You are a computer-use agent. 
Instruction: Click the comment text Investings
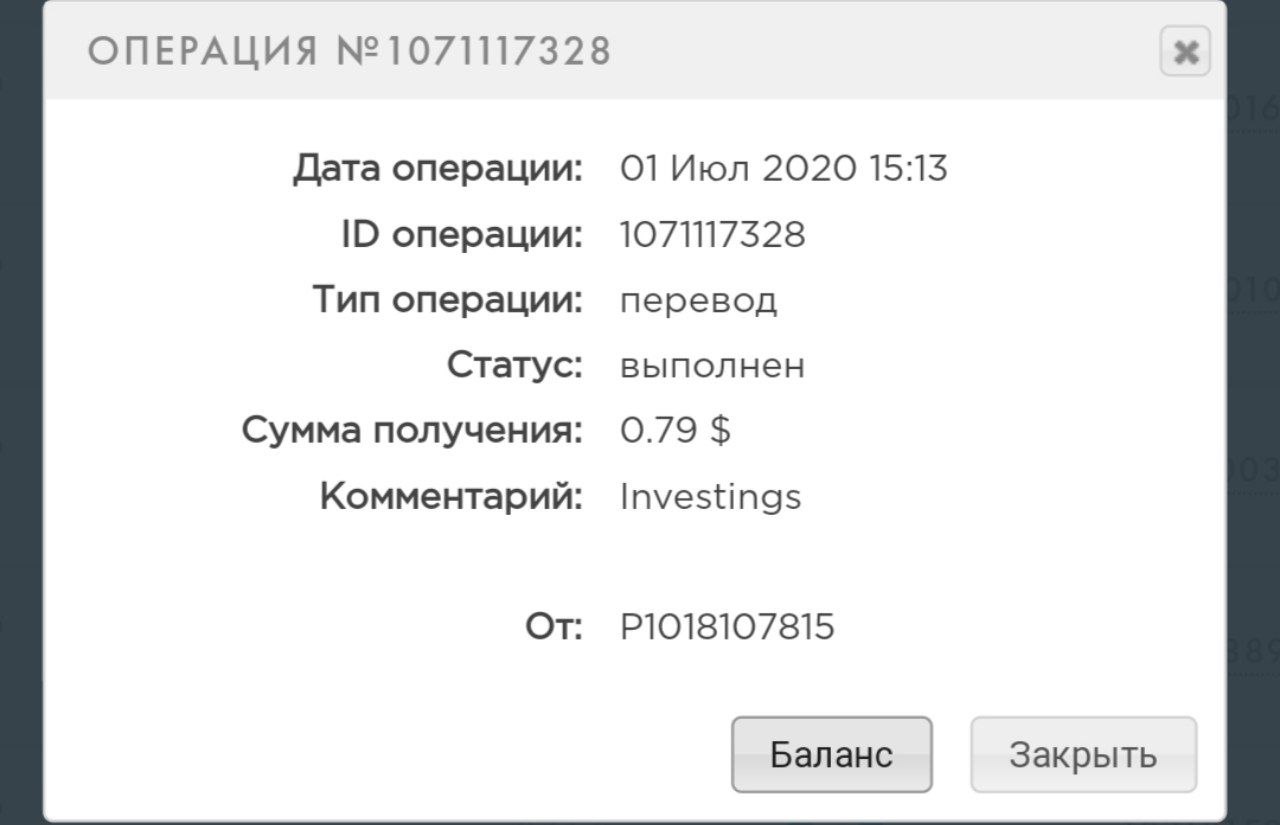[x=710, y=497]
